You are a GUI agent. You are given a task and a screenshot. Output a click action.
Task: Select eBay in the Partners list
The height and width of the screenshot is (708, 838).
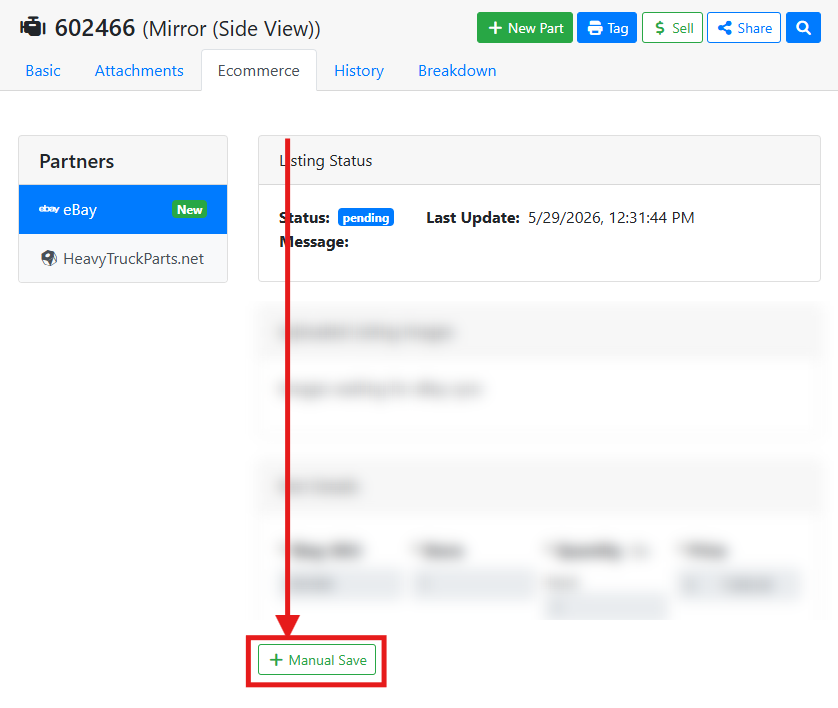[x=123, y=209]
